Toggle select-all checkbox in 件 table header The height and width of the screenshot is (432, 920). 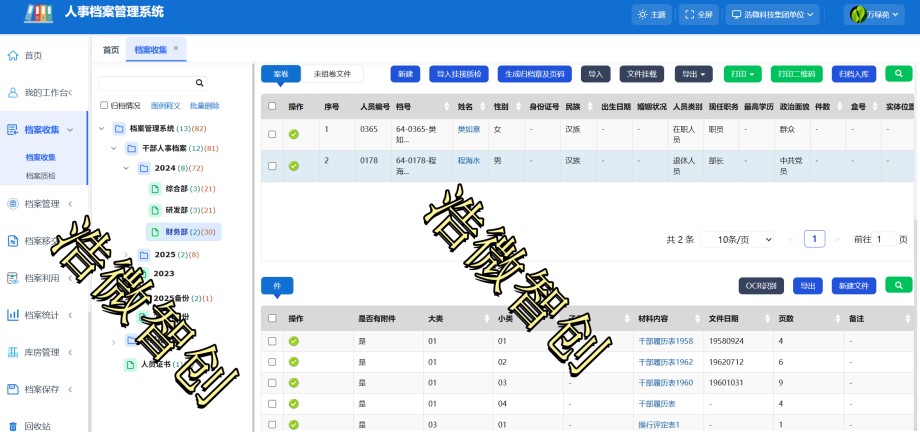272,318
